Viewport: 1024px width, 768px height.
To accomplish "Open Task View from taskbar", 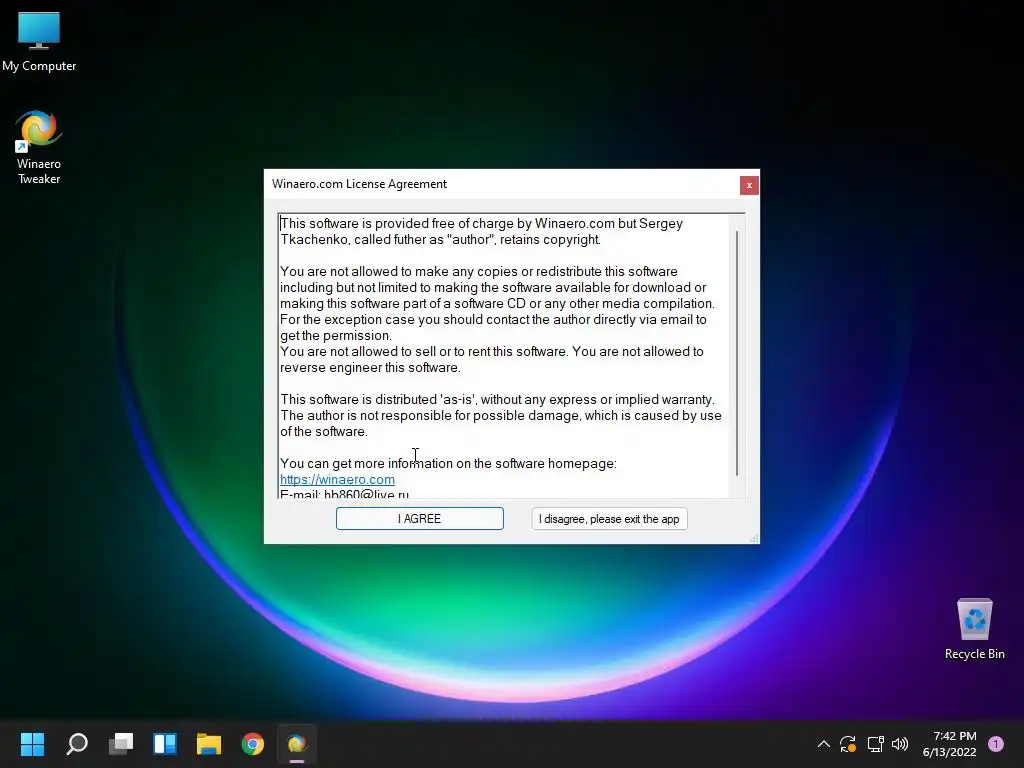I will (x=121, y=744).
